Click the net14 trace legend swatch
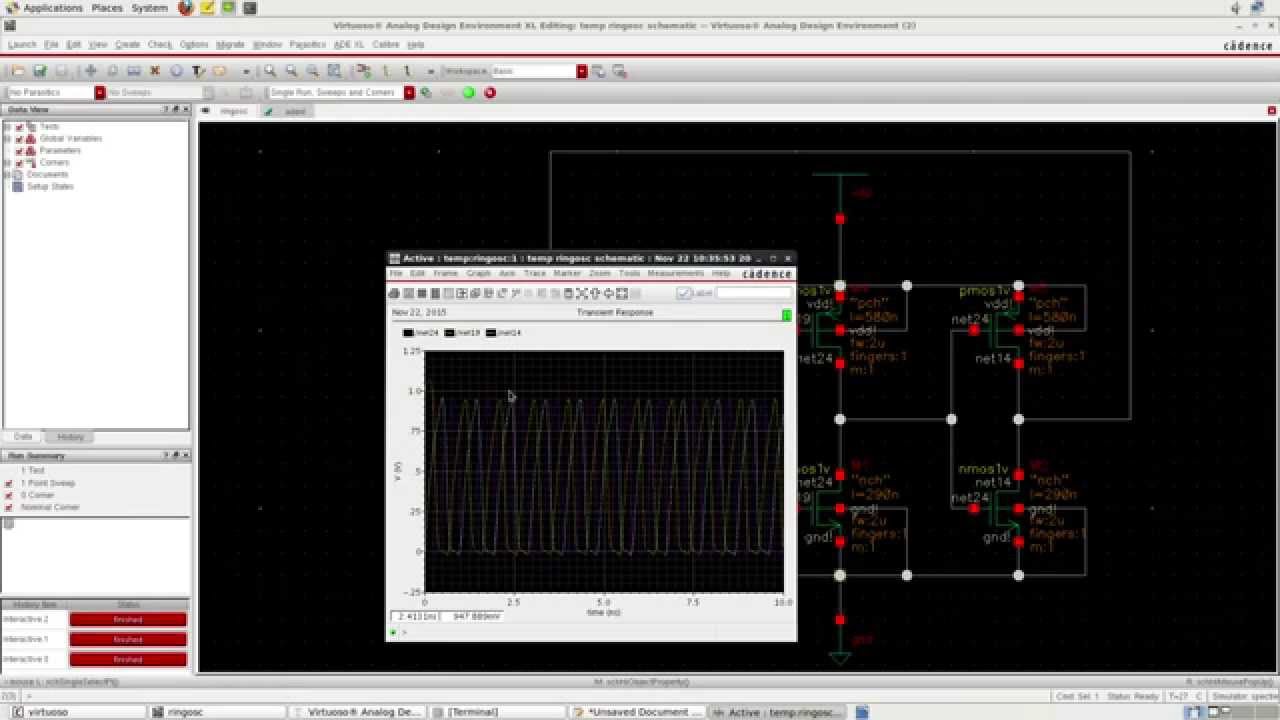The width and height of the screenshot is (1280, 720). pos(491,333)
